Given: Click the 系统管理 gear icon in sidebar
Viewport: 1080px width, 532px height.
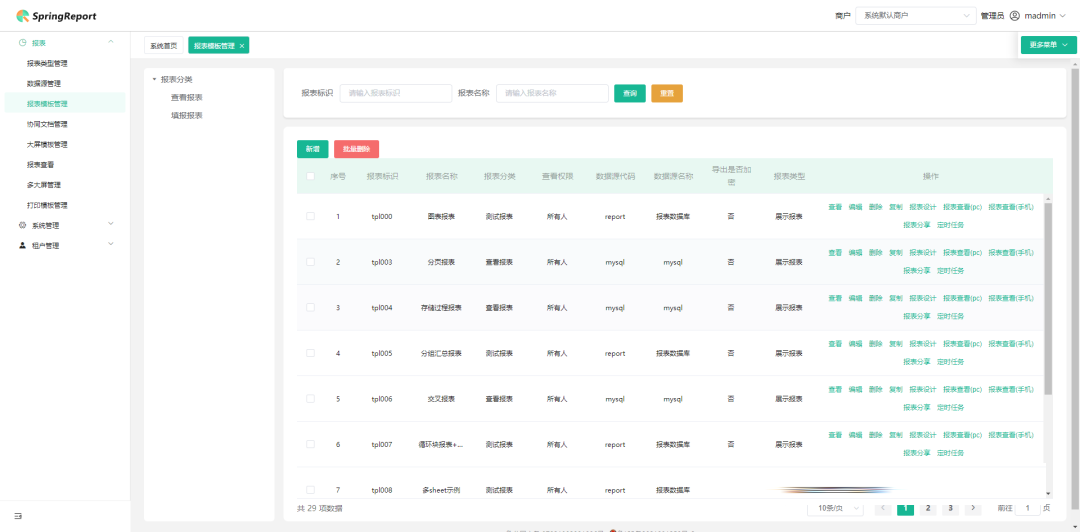Looking at the screenshot, I should pyautogui.click(x=22, y=225).
